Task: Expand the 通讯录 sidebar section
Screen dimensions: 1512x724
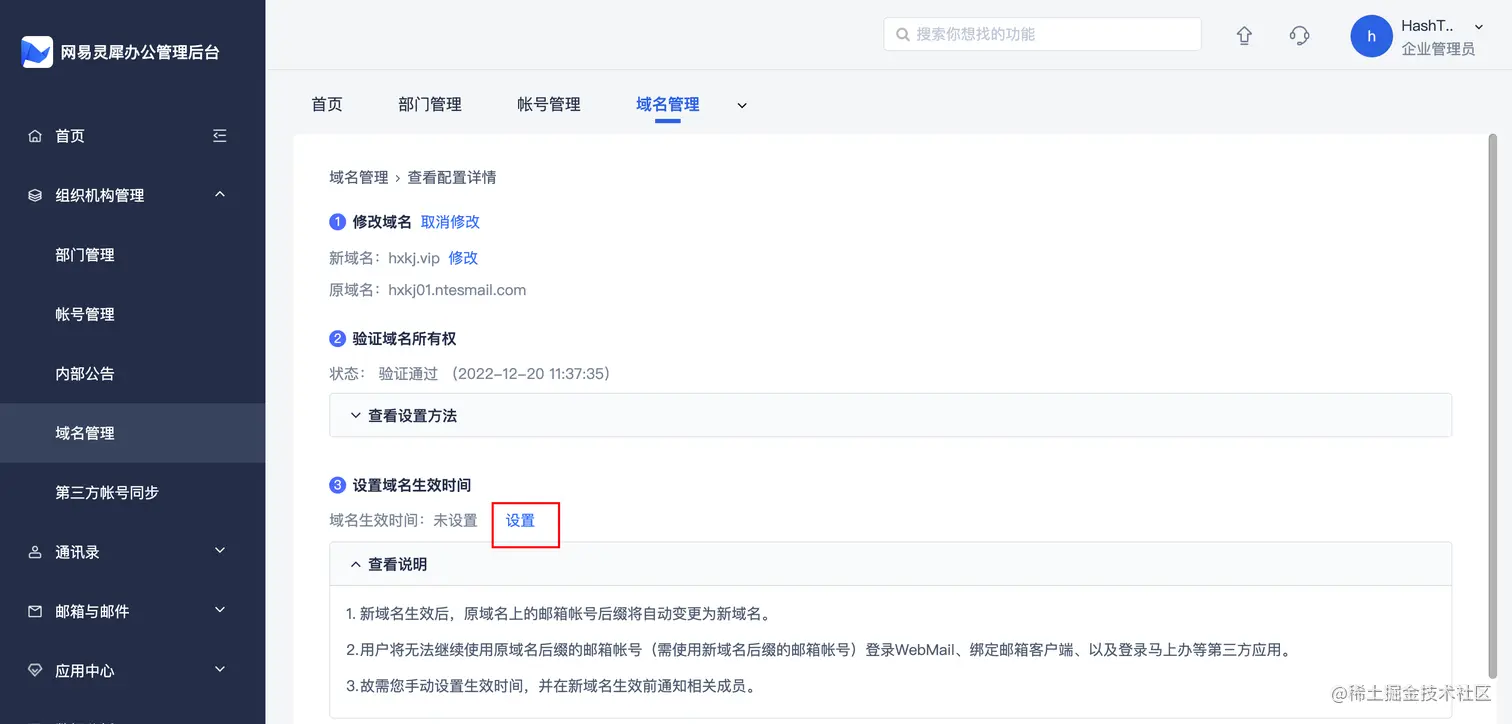Action: tap(220, 550)
